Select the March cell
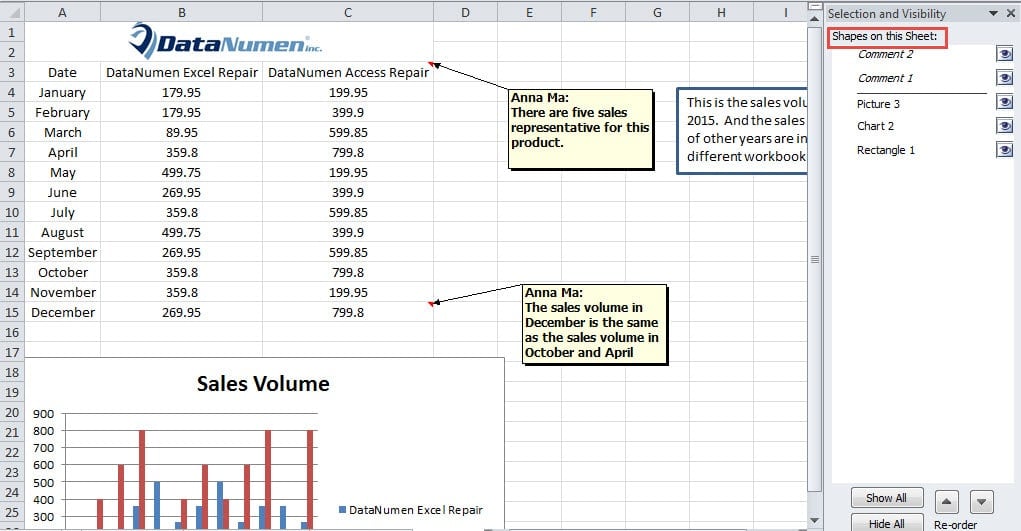The width and height of the screenshot is (1021, 531). [63, 132]
